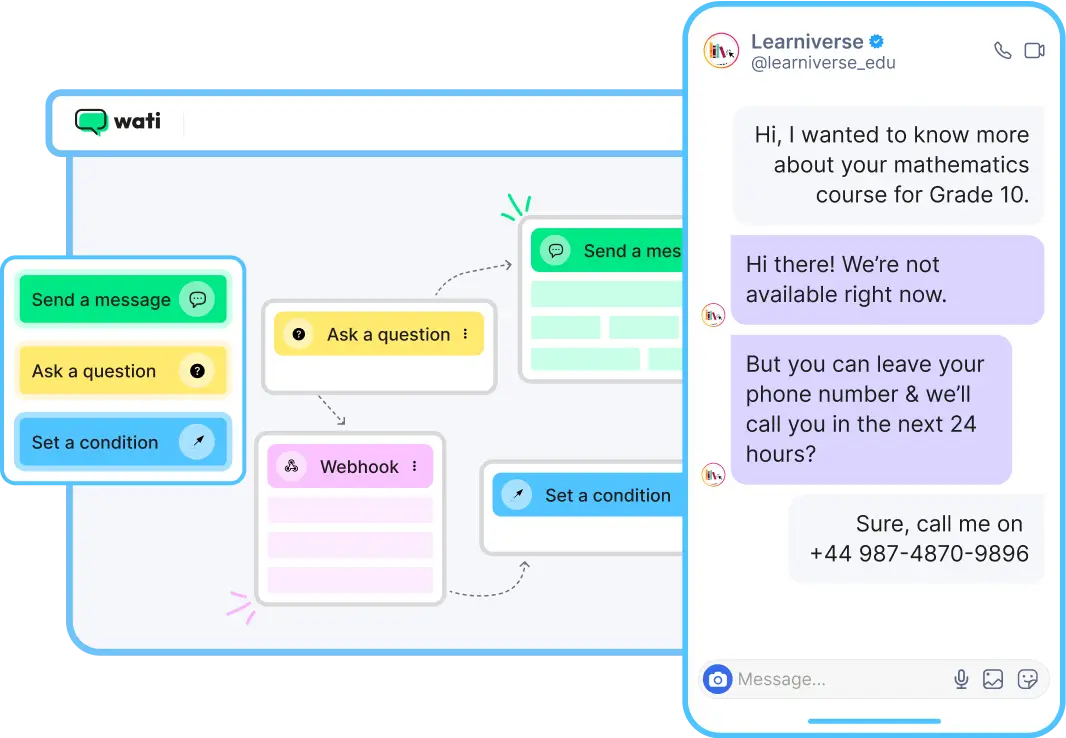Attach a picture using the image icon
The height and width of the screenshot is (738, 1066).
pos(992,679)
